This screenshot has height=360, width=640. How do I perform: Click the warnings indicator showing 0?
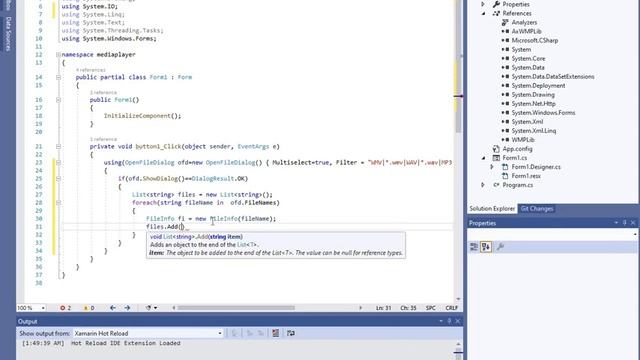[89, 308]
